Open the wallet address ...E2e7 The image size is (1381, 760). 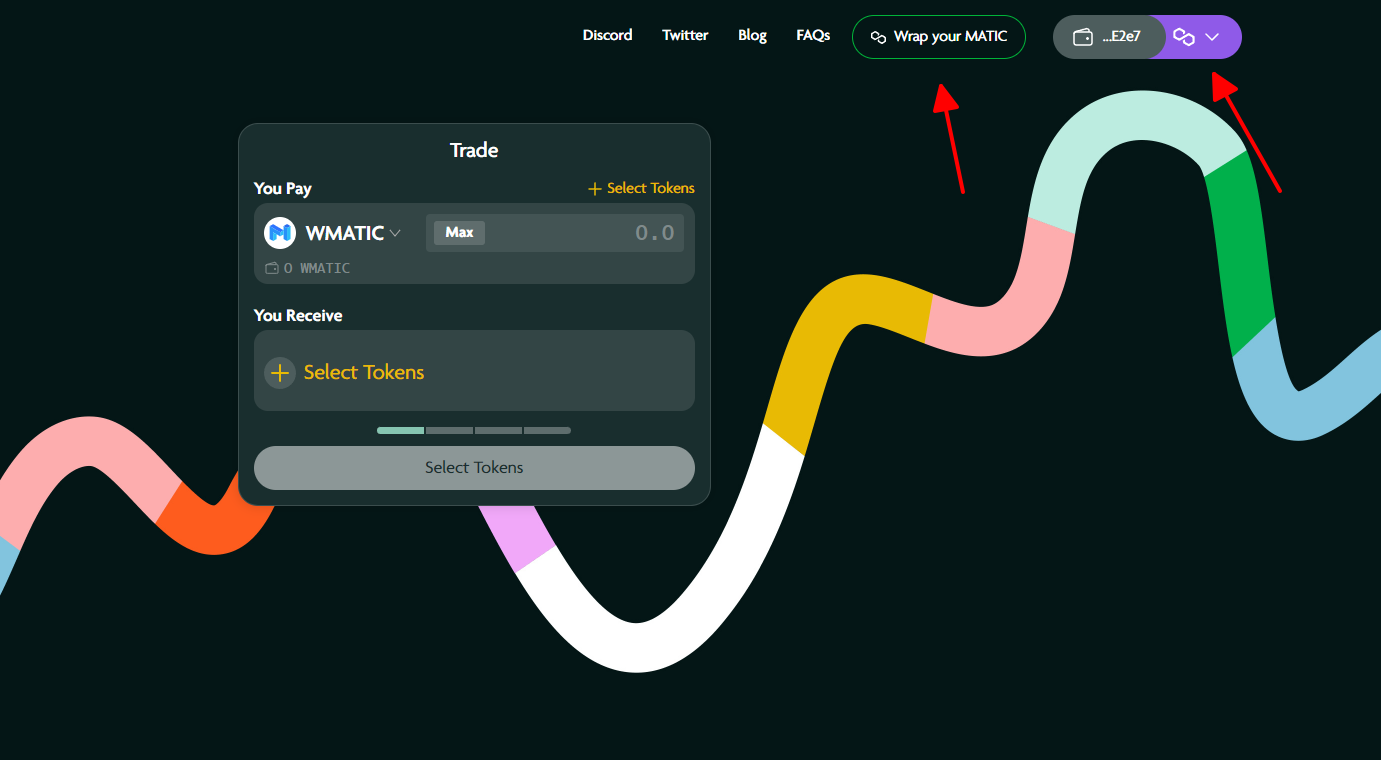tap(1121, 37)
